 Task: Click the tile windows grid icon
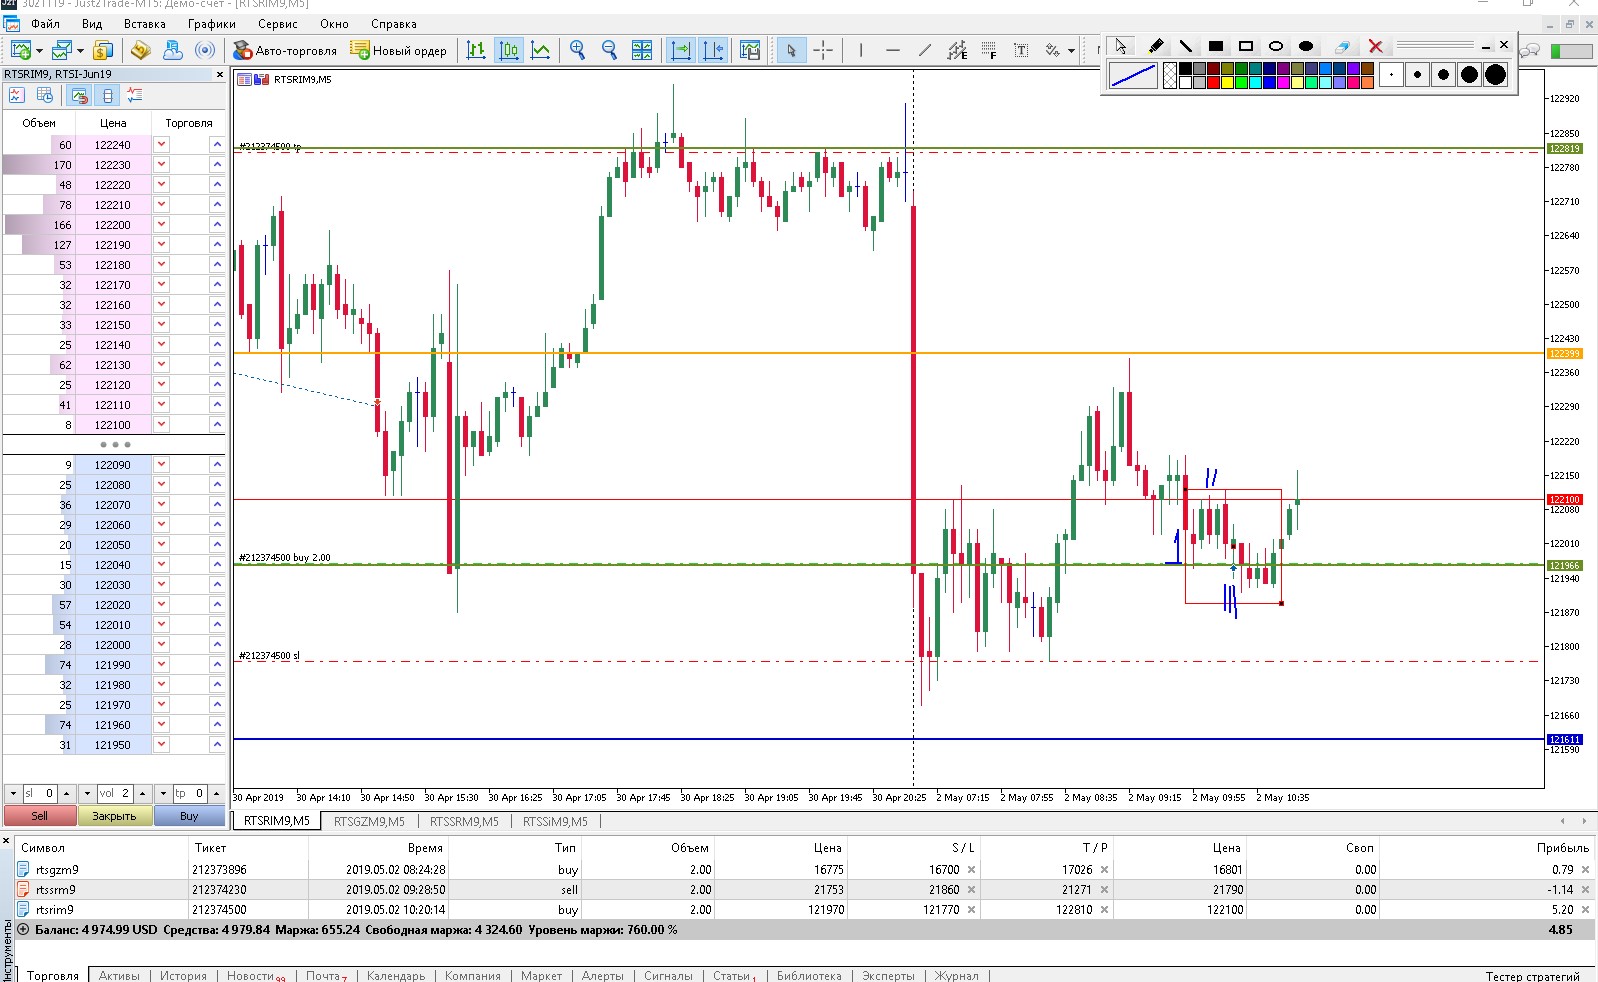tap(642, 50)
